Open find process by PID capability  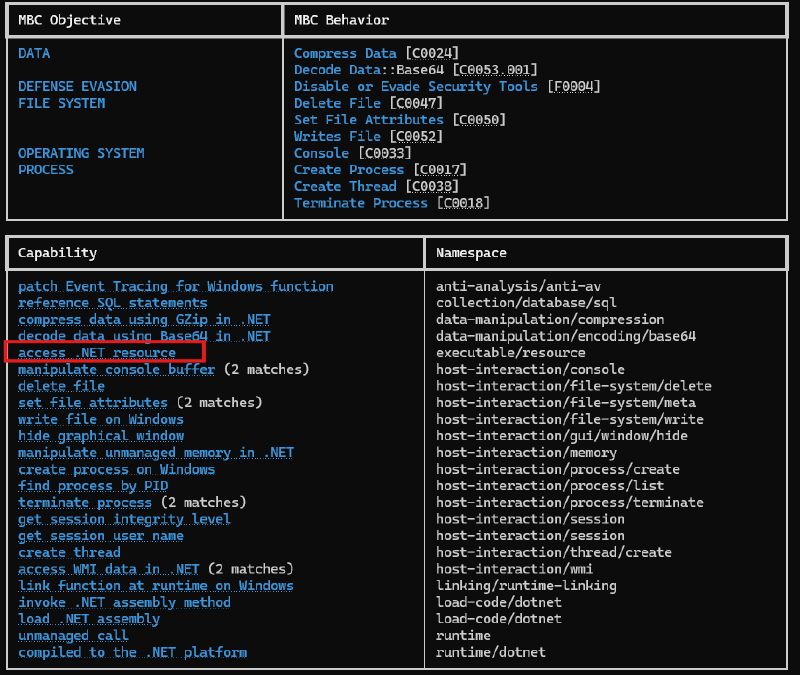[93, 486]
